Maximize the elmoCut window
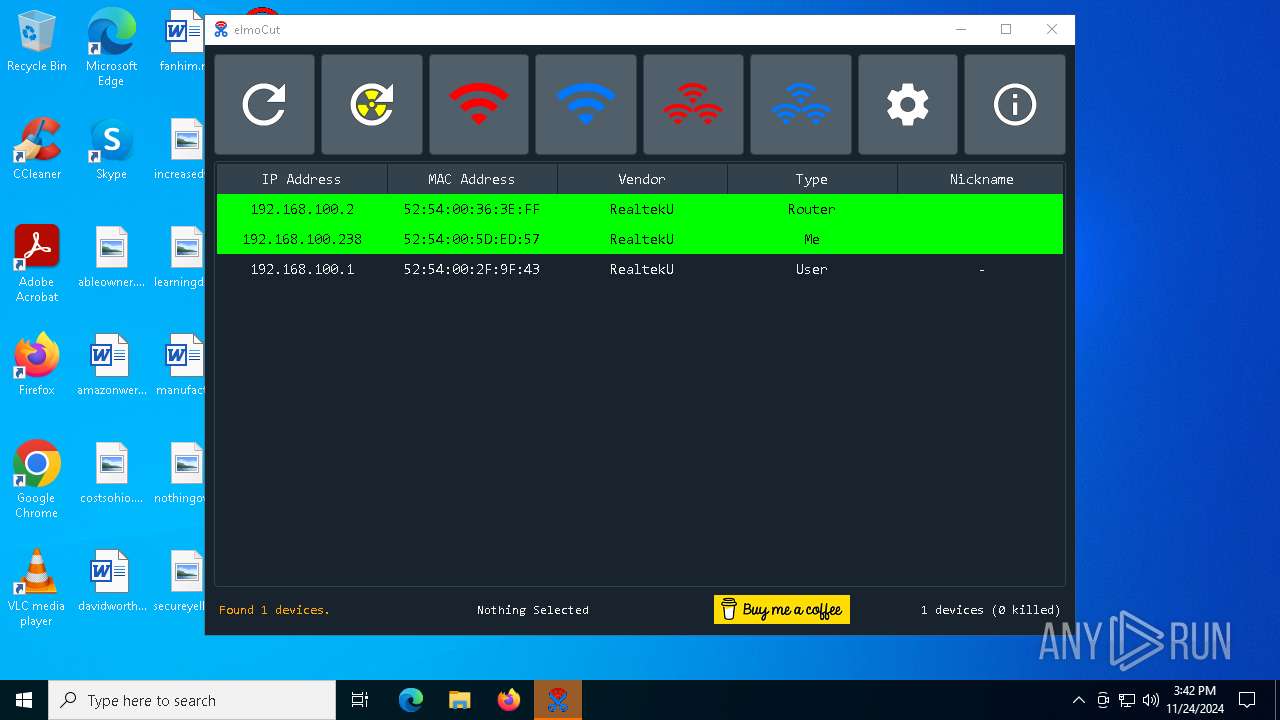This screenshot has width=1280, height=720. click(1006, 29)
